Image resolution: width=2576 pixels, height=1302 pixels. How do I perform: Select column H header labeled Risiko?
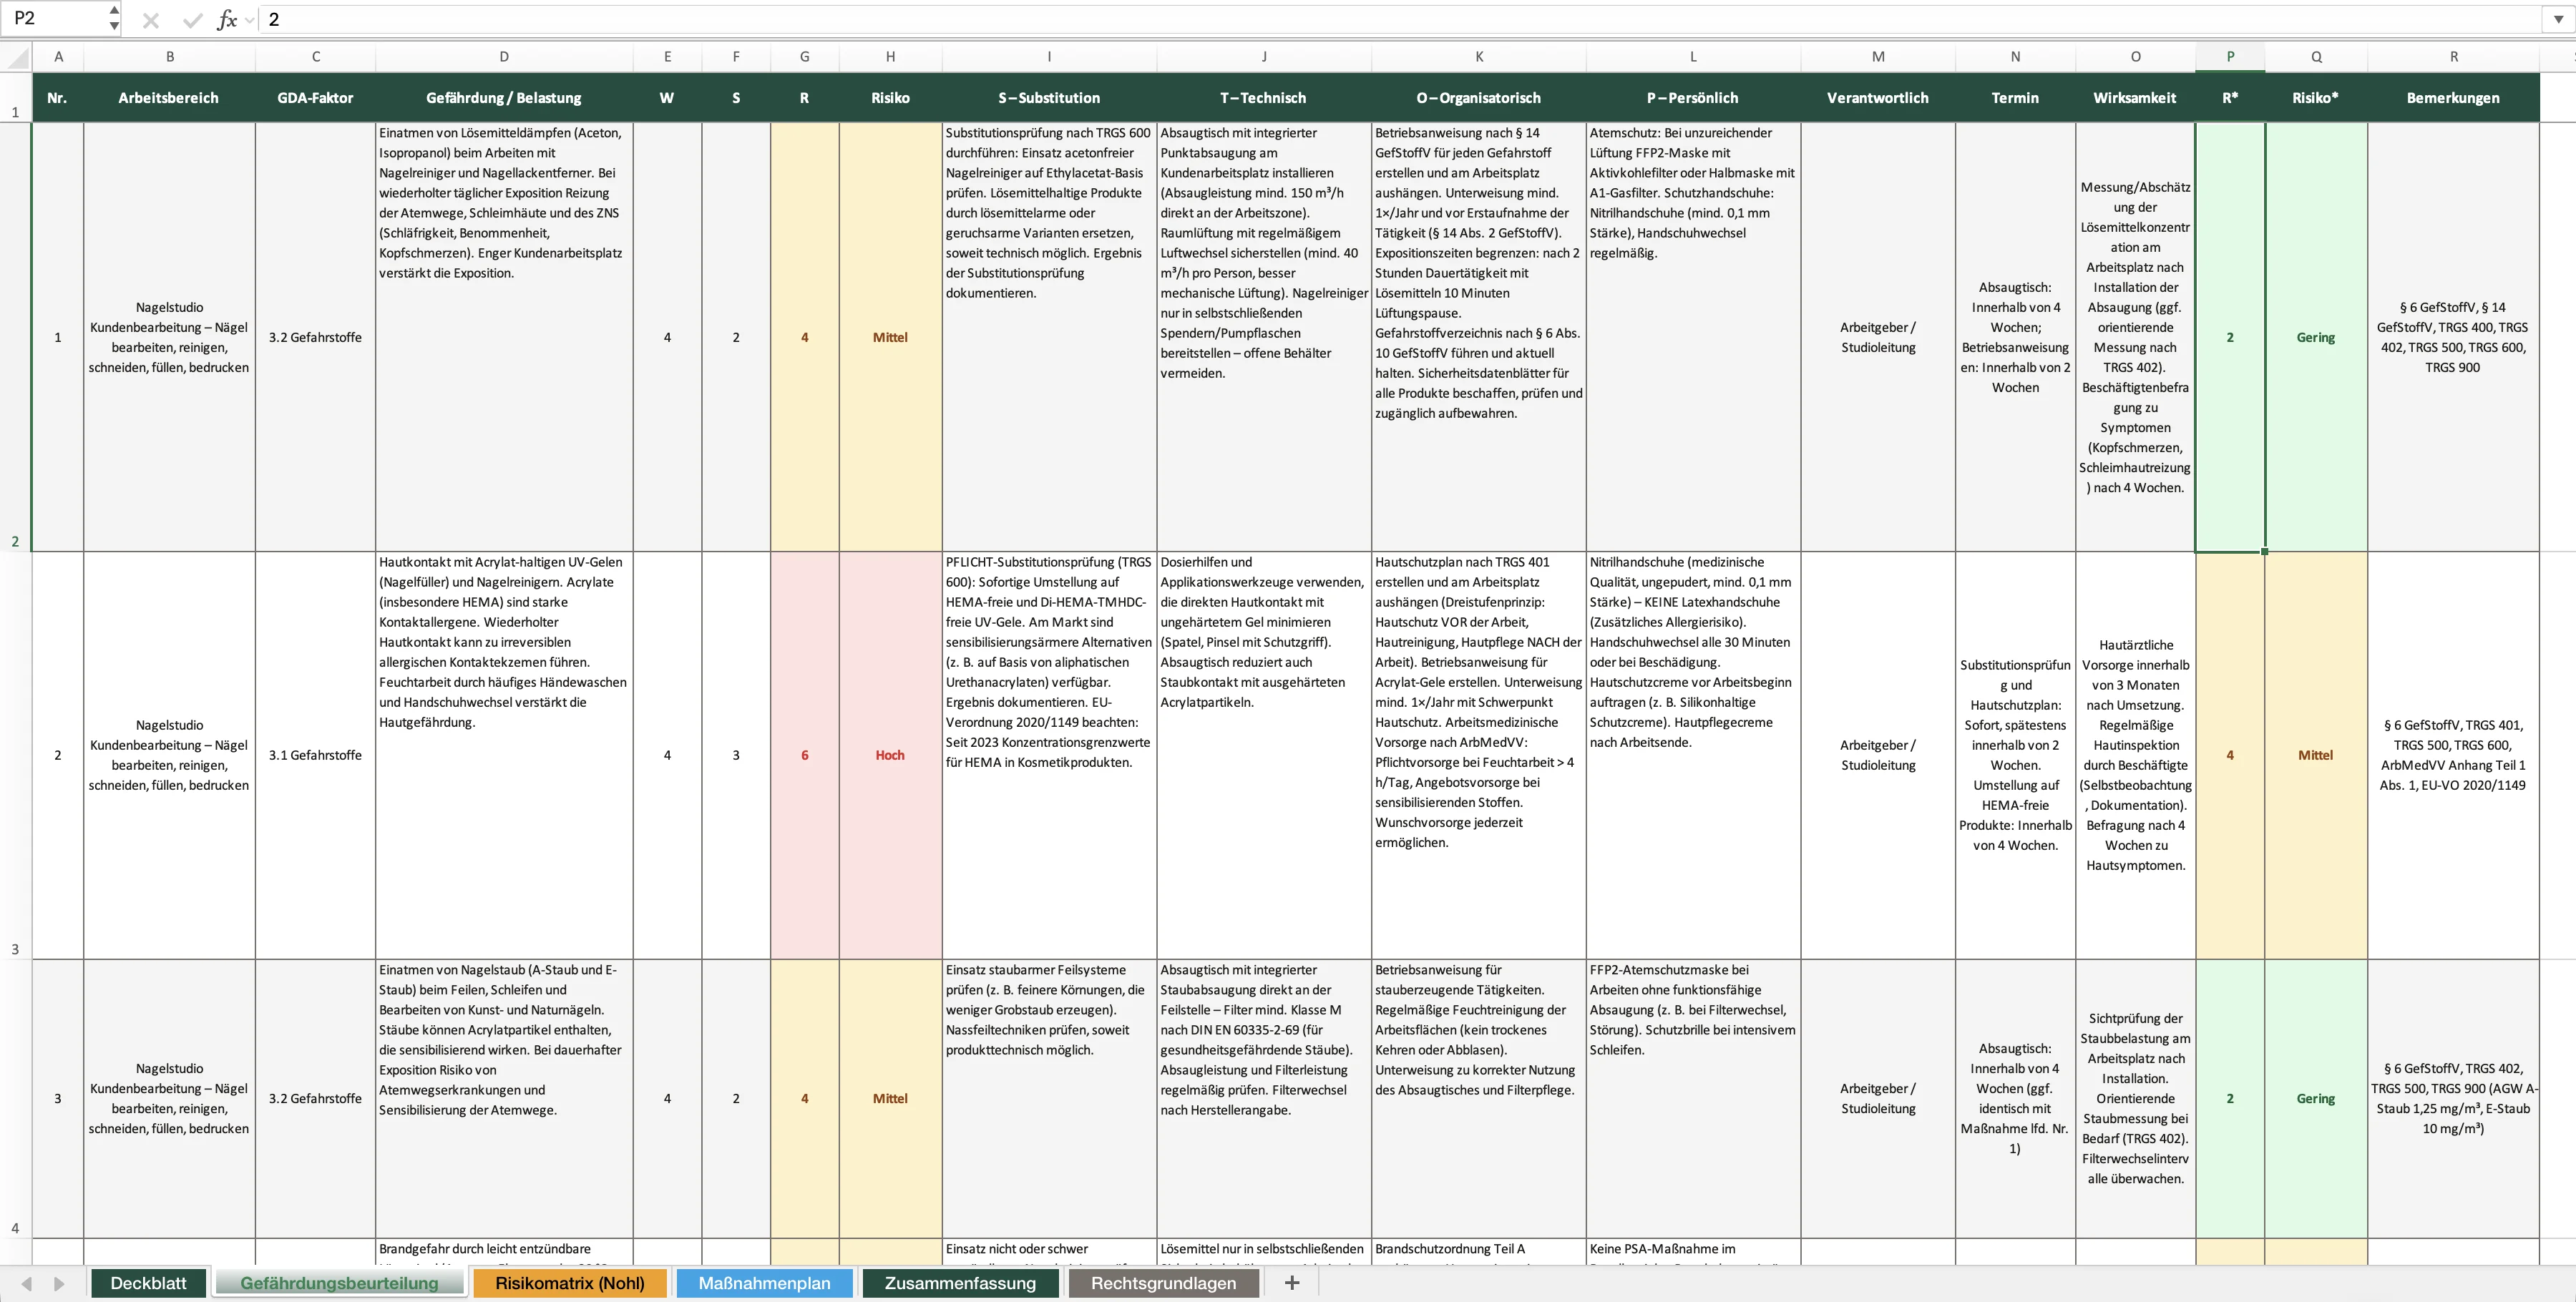[889, 57]
